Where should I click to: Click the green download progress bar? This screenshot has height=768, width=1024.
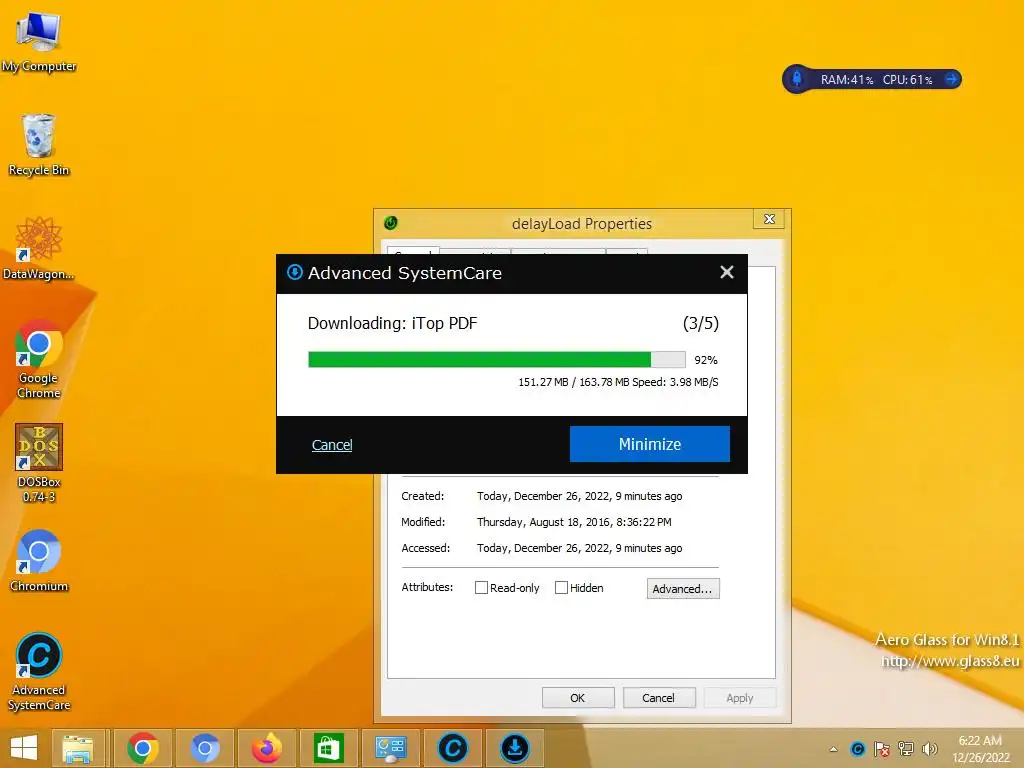click(497, 360)
